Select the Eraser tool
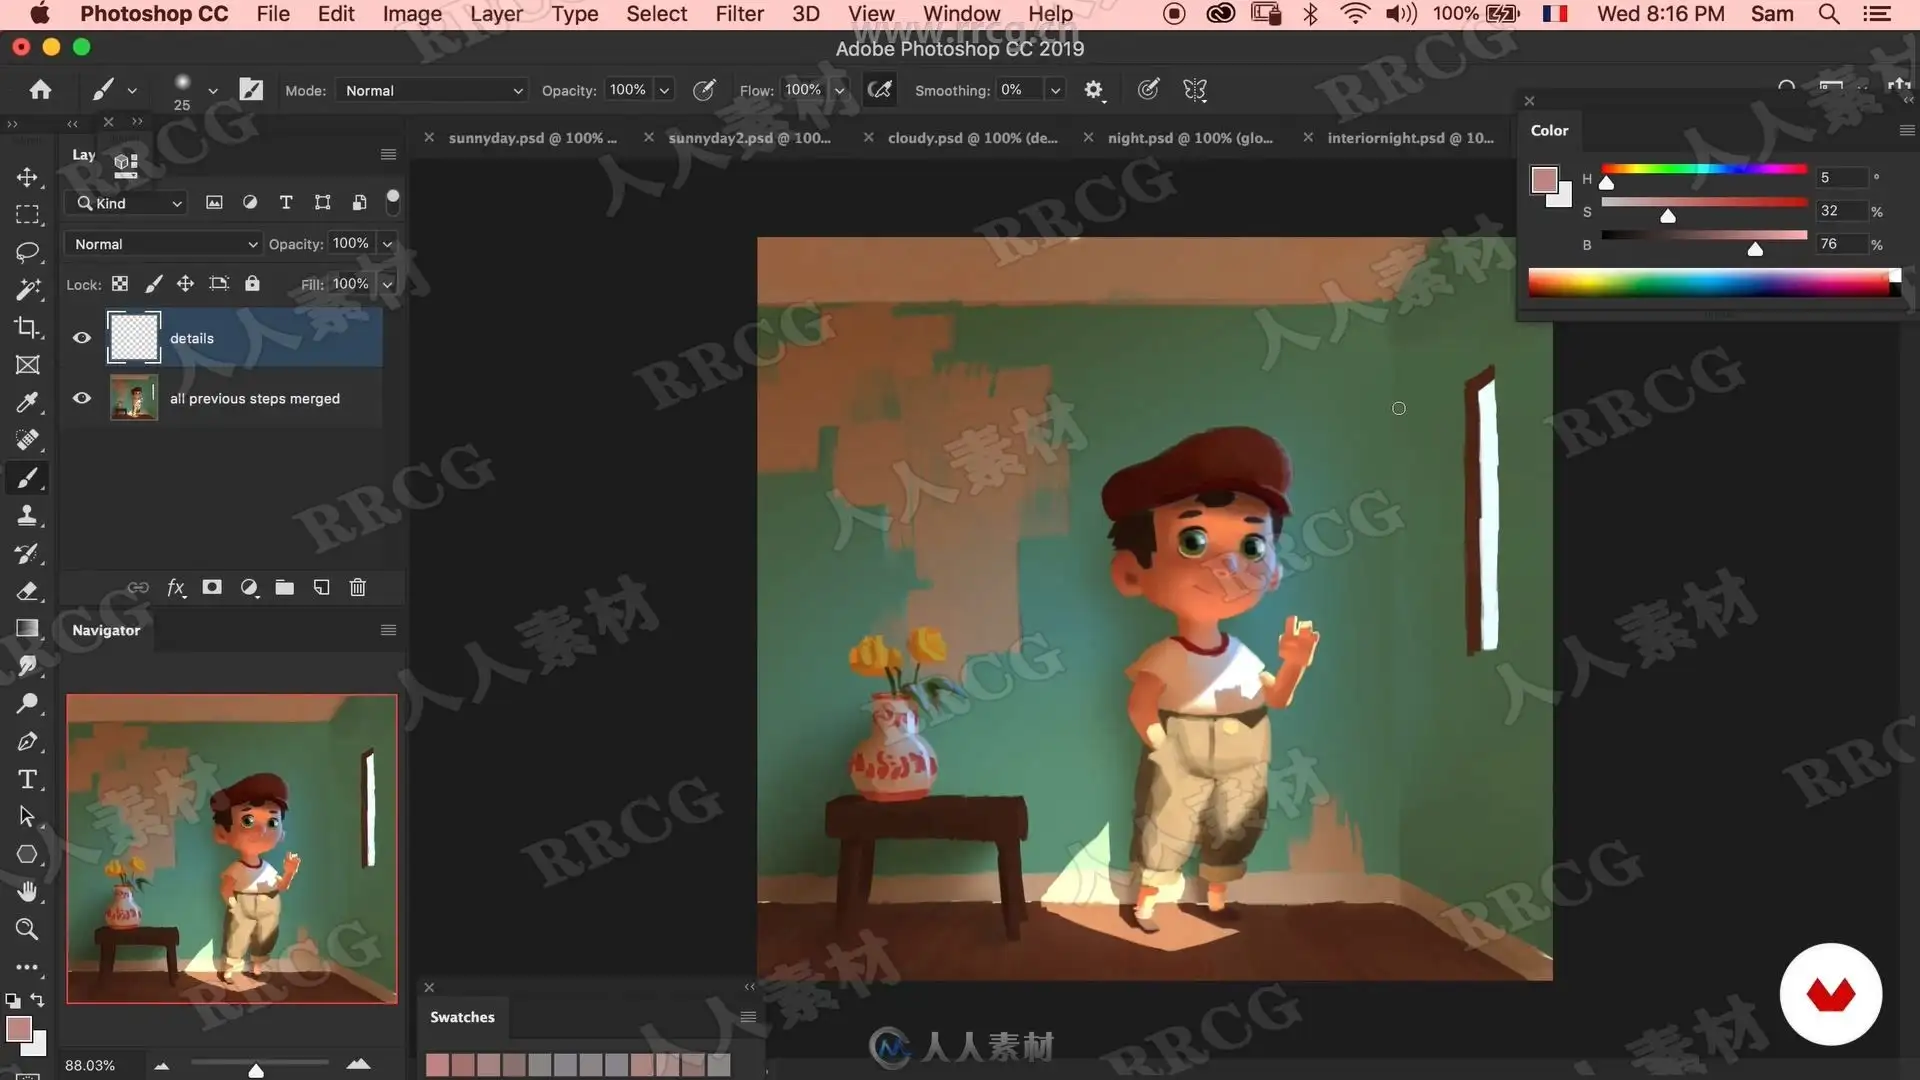 tap(27, 591)
